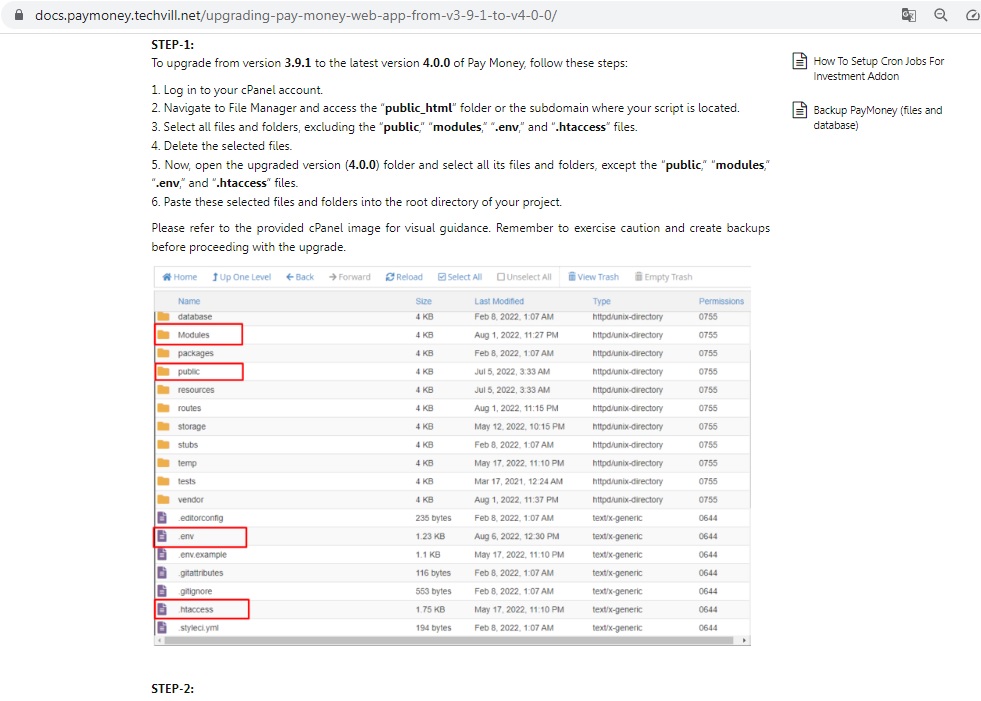Open Backup PayMoney files and database link

[877, 118]
